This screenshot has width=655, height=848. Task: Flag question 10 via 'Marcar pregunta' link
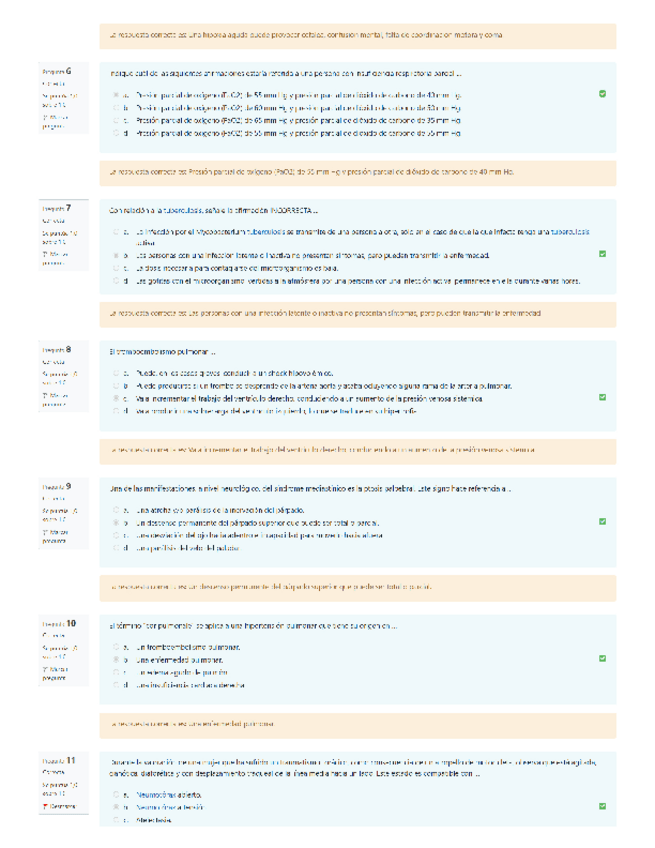[55, 673]
